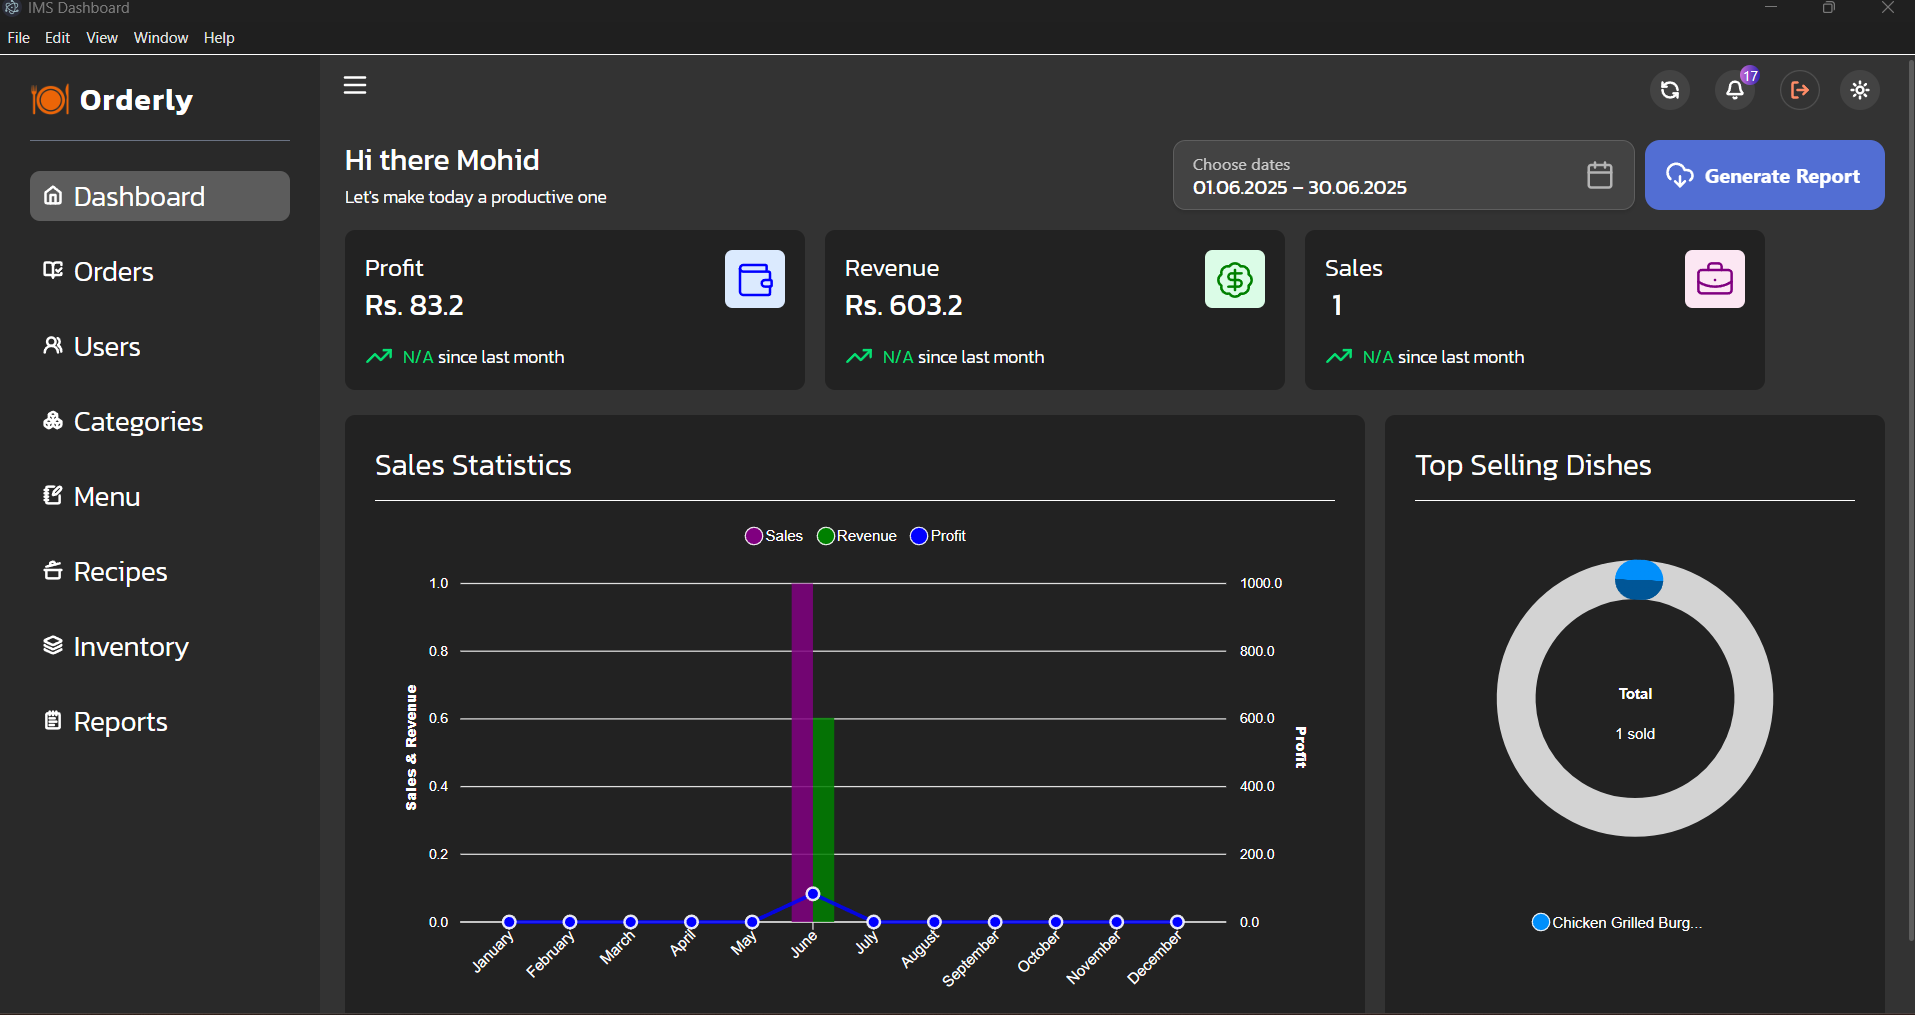This screenshot has width=1915, height=1015.
Task: Click the Inventory layers icon
Action: click(53, 645)
